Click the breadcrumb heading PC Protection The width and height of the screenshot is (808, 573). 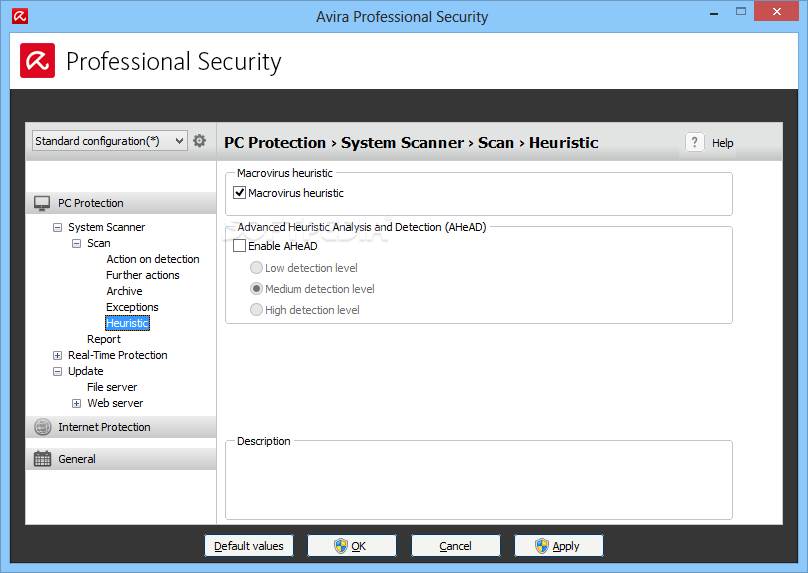coord(275,143)
